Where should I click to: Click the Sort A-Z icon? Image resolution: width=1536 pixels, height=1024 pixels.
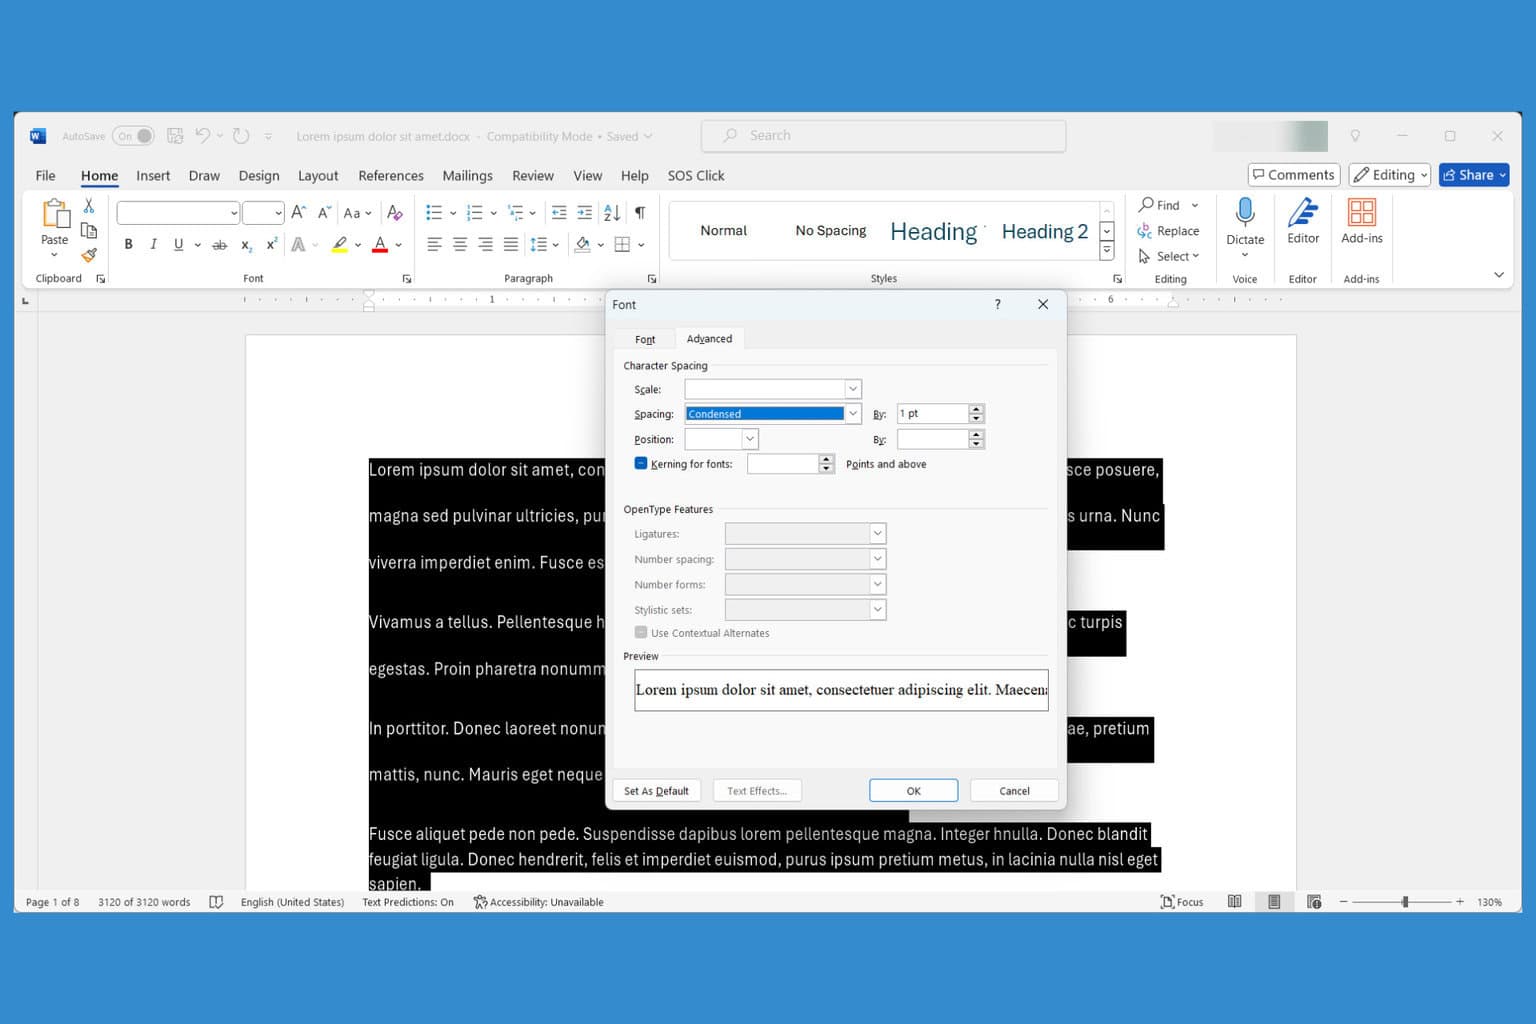click(x=612, y=212)
